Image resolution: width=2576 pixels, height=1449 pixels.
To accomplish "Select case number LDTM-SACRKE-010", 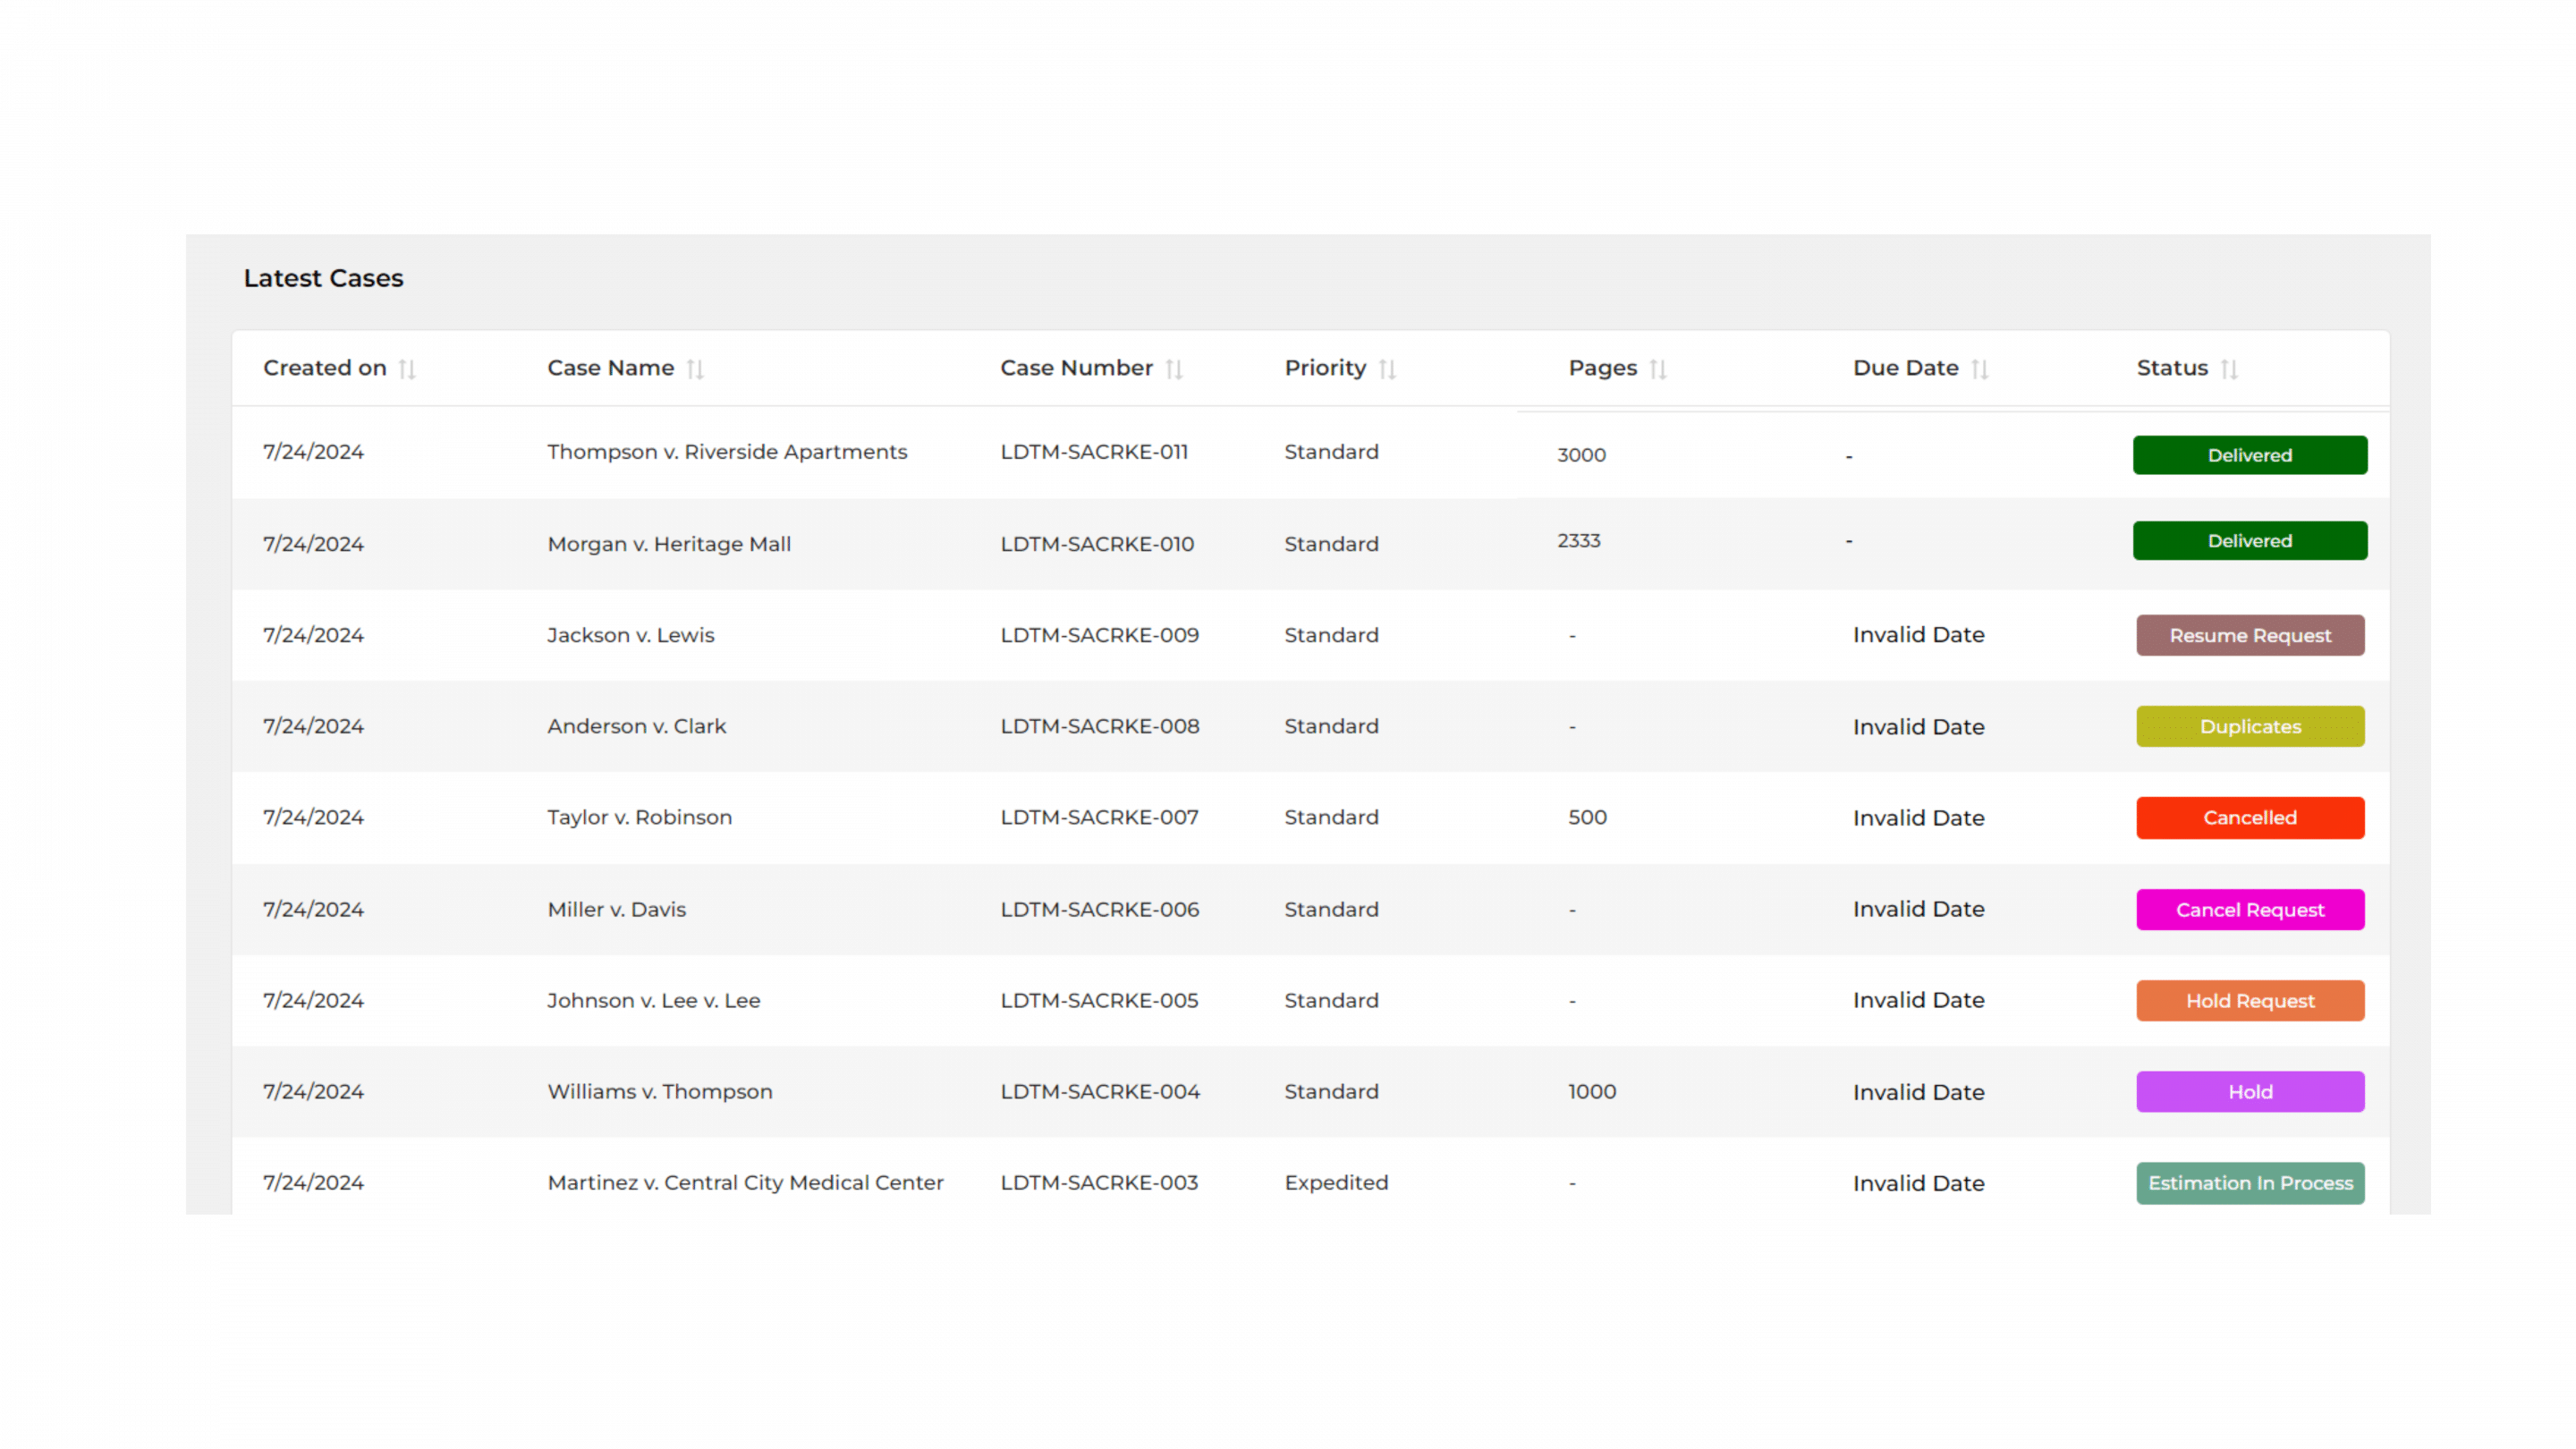I will pyautogui.click(x=1097, y=544).
